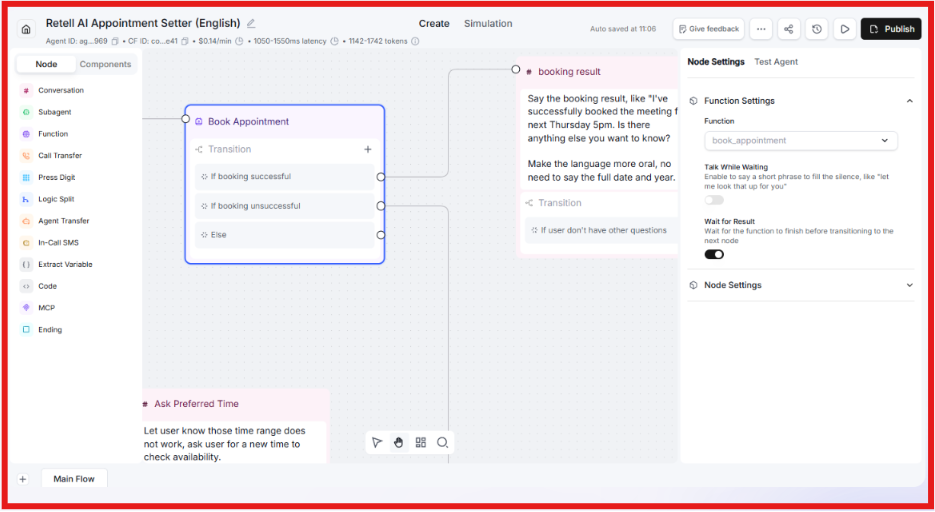Screen dimensions: 935x512
Task: Open the Main Flow tab
Action: [74, 479]
